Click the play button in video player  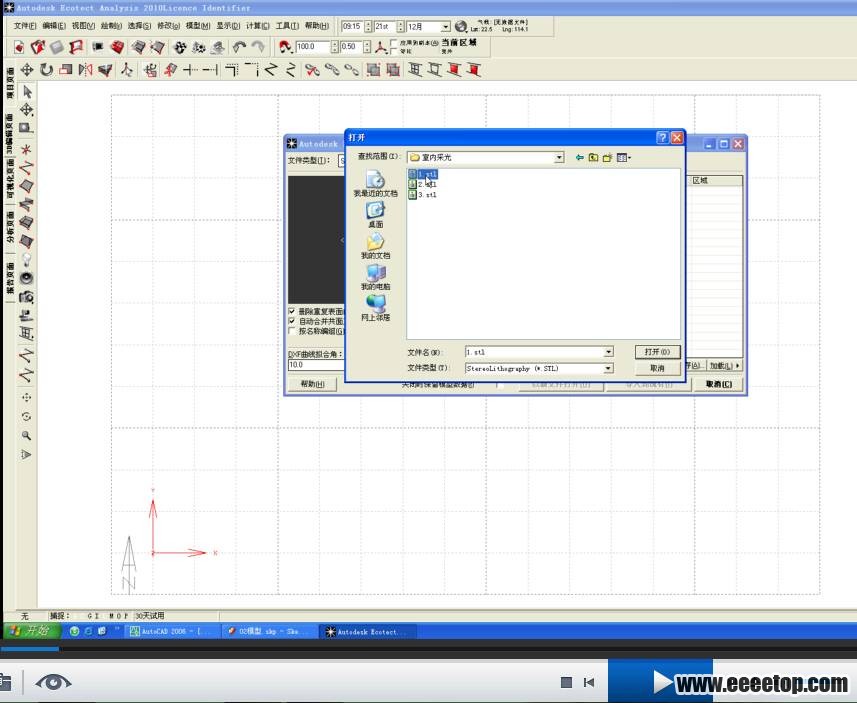click(x=662, y=682)
